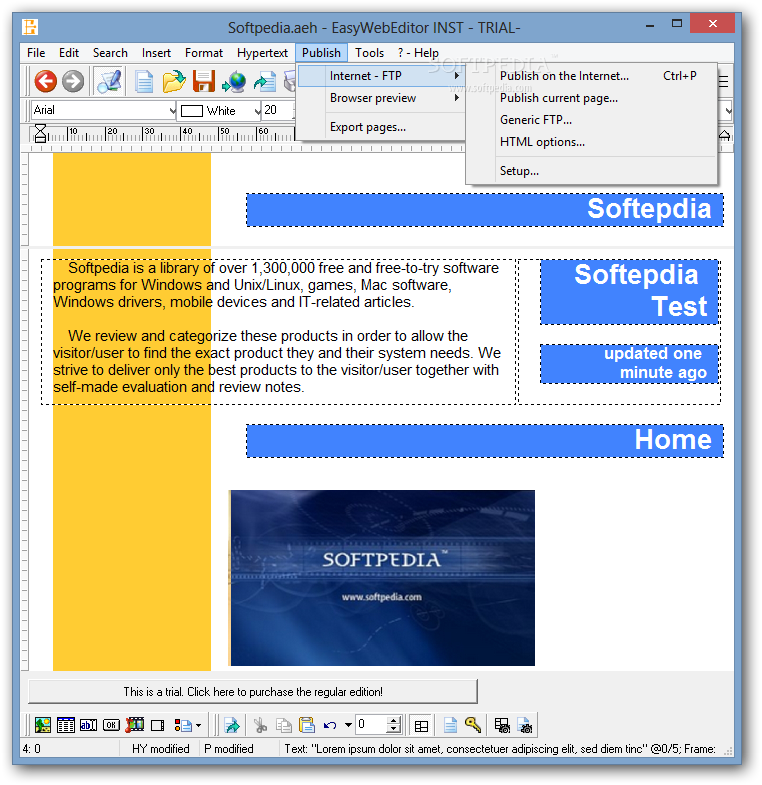Expand the Internet - FTP submenu
Image resolution: width=762 pixels, height=785 pixels.
(382, 76)
